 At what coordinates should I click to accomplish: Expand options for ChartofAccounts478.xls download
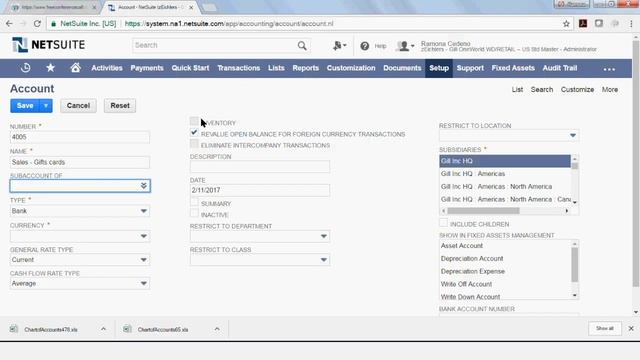click(103, 329)
